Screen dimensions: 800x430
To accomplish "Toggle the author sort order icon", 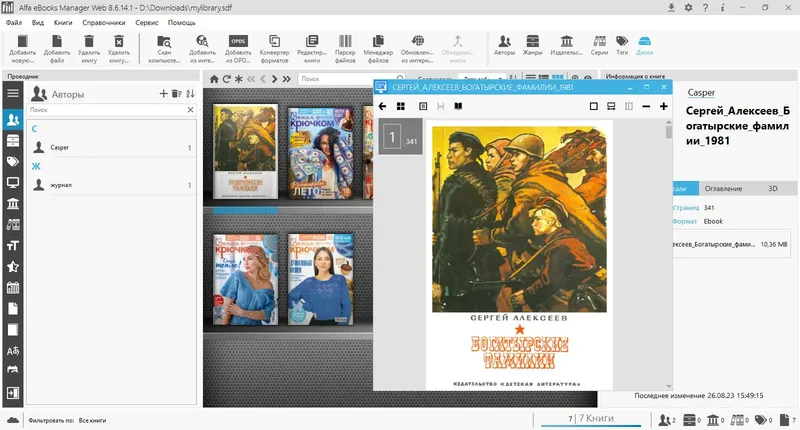I will pos(190,93).
